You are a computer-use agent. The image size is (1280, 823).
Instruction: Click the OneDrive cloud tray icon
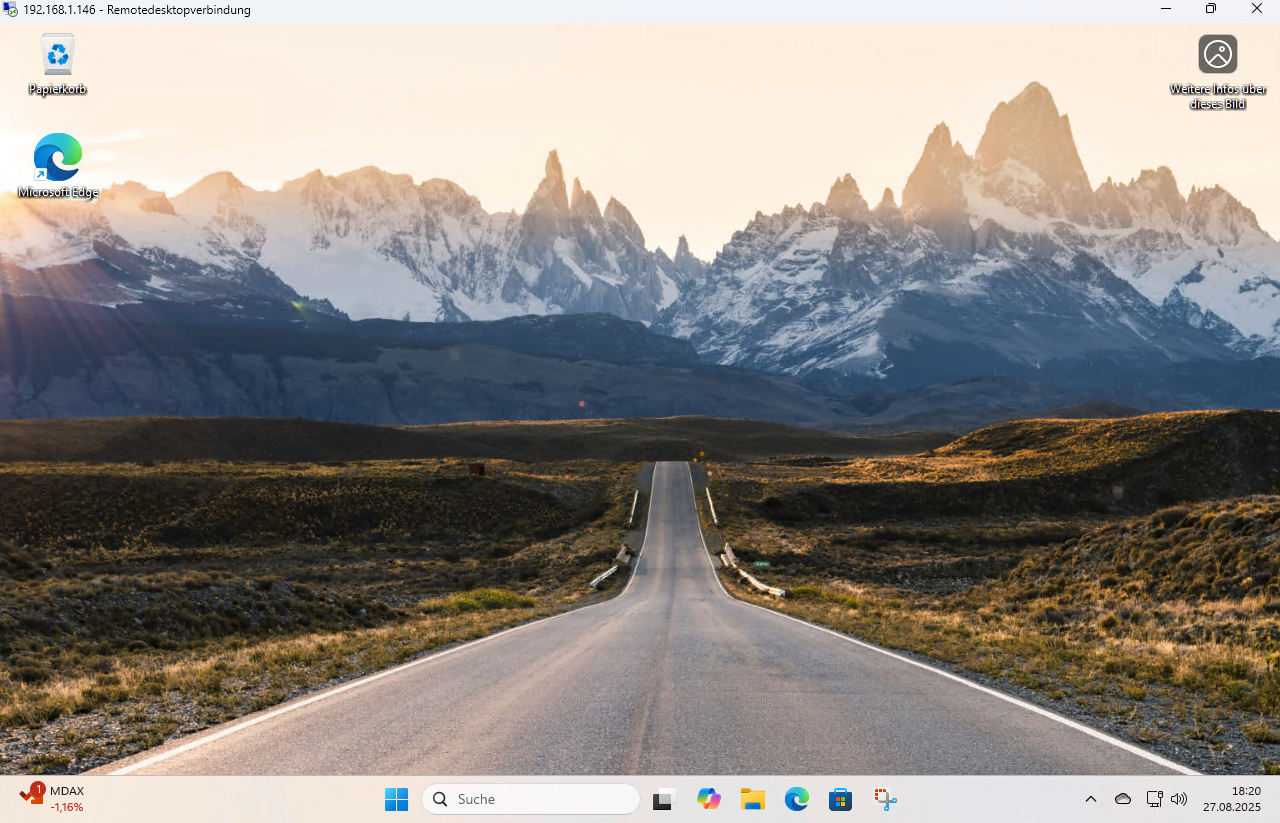[1123, 799]
